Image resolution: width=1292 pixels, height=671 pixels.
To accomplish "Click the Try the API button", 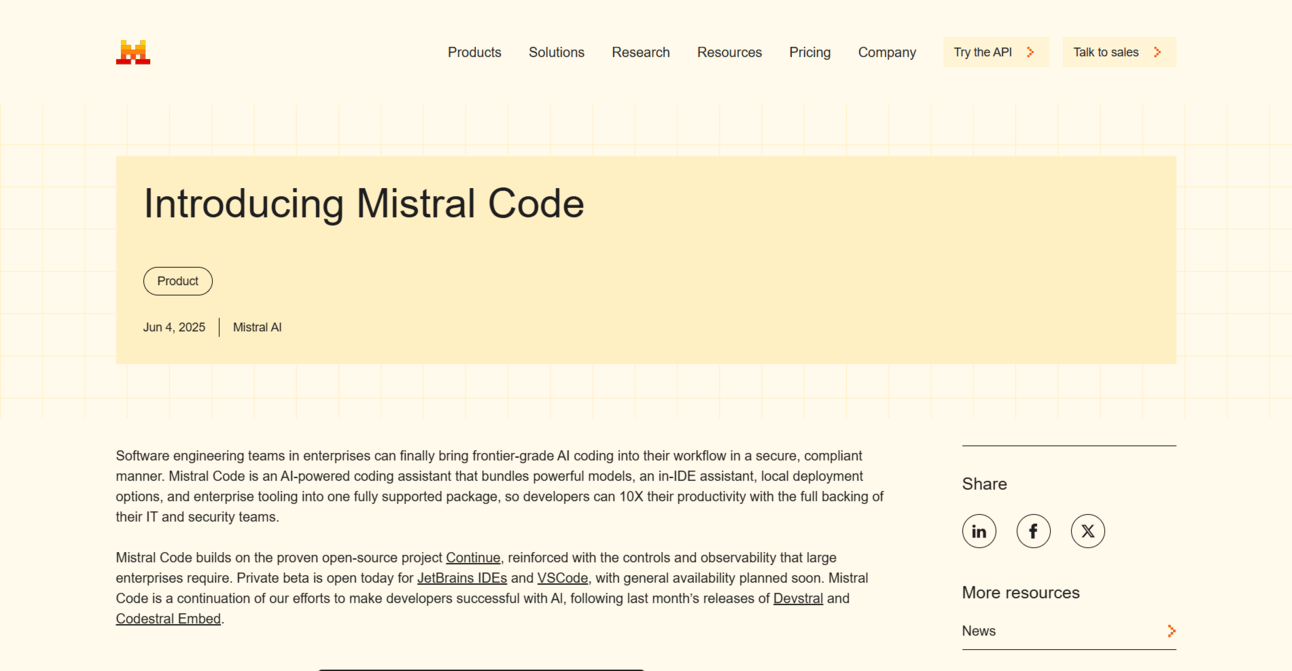I will 996,52.
